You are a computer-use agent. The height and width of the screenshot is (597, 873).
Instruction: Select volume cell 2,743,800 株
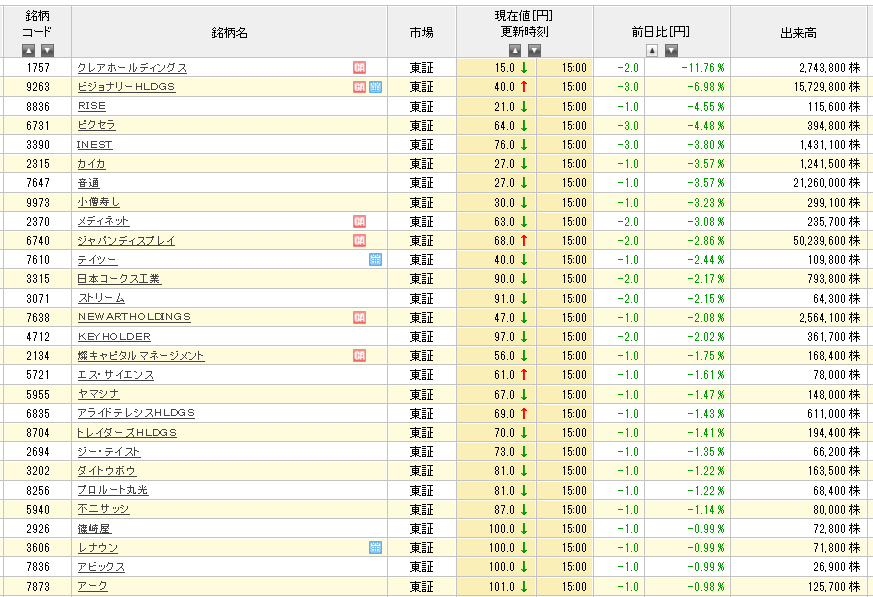(x=799, y=67)
